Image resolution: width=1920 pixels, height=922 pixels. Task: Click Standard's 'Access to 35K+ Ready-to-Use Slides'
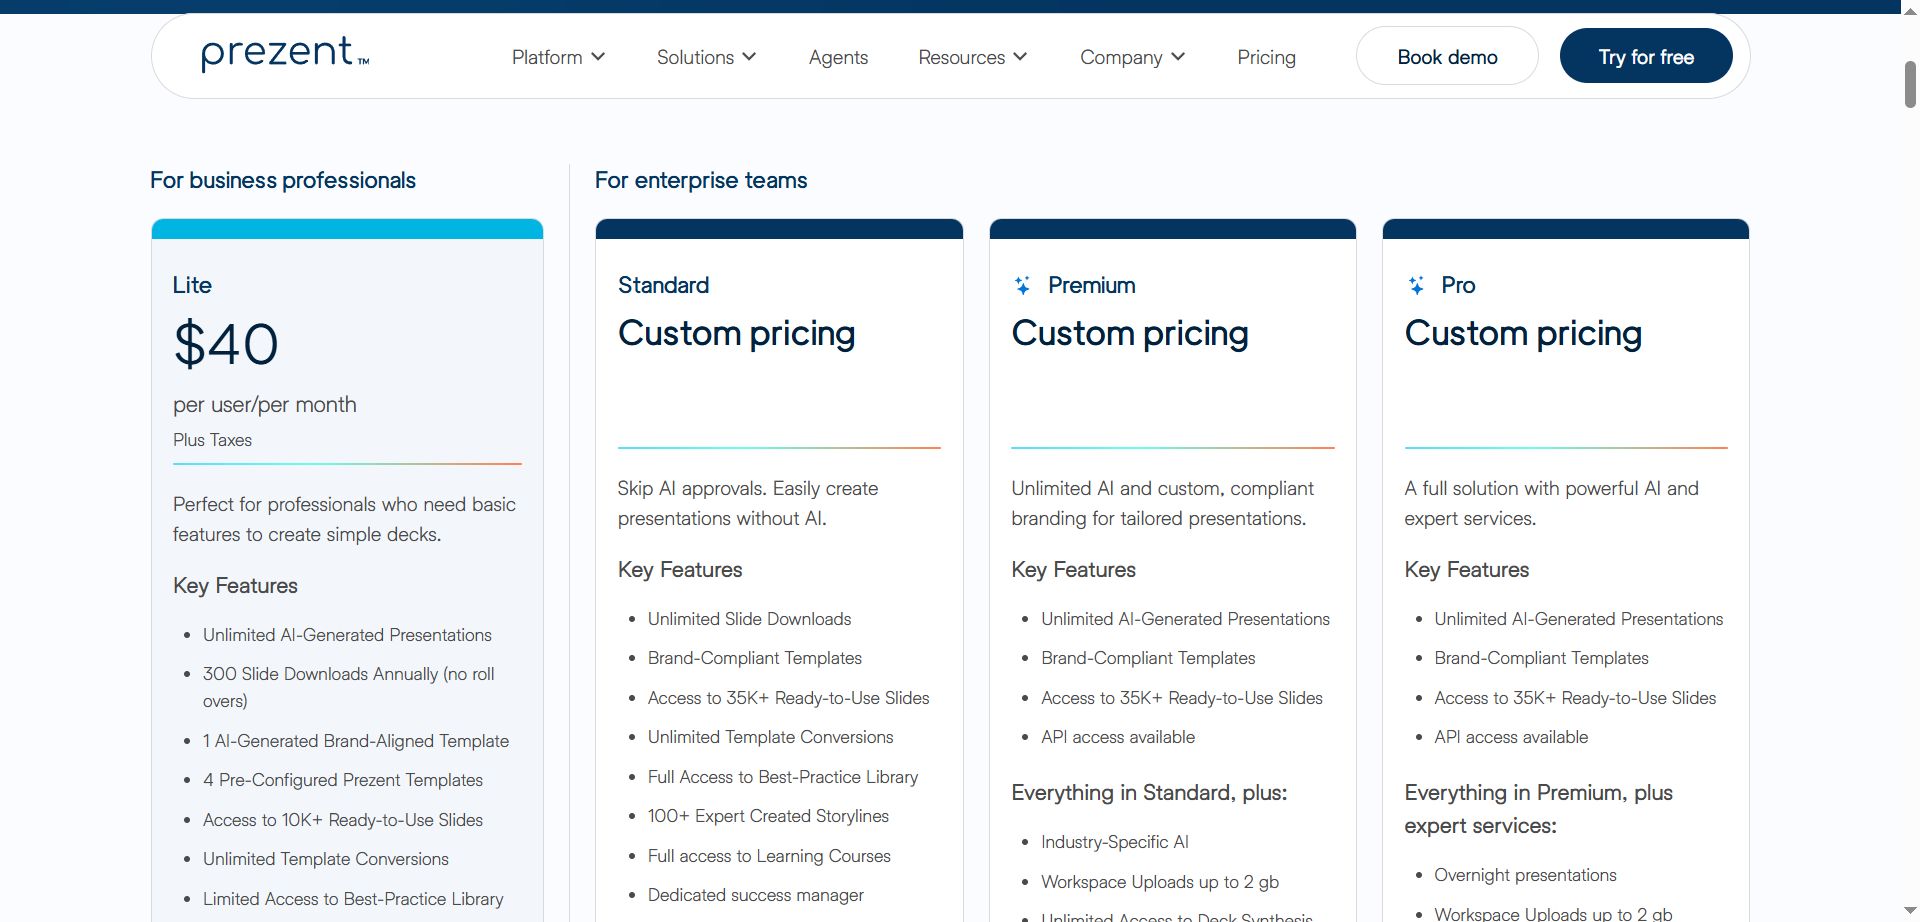coord(789,698)
